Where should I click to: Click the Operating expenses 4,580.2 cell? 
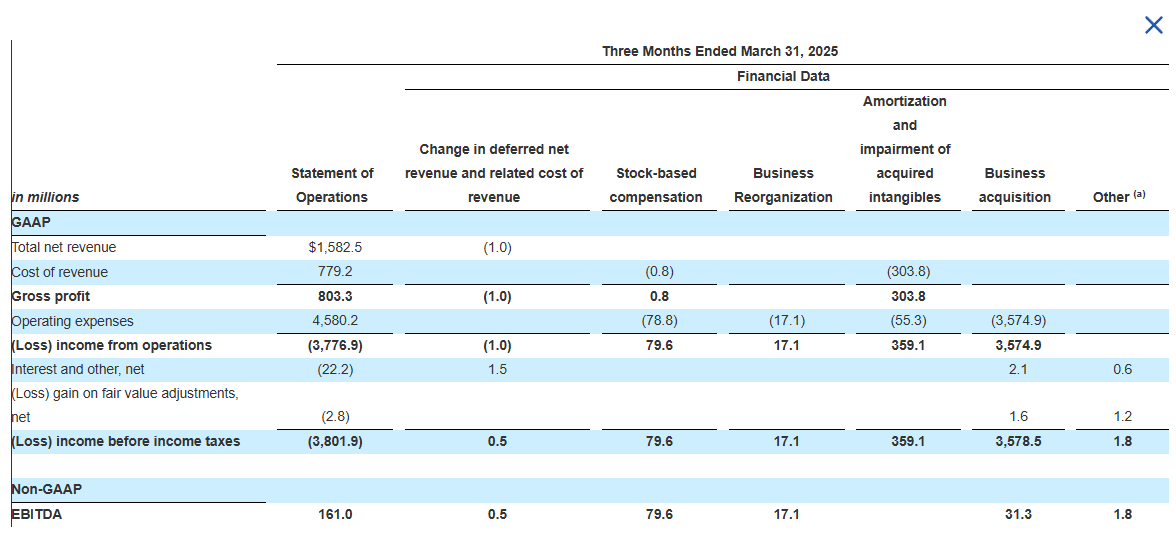coord(334,321)
